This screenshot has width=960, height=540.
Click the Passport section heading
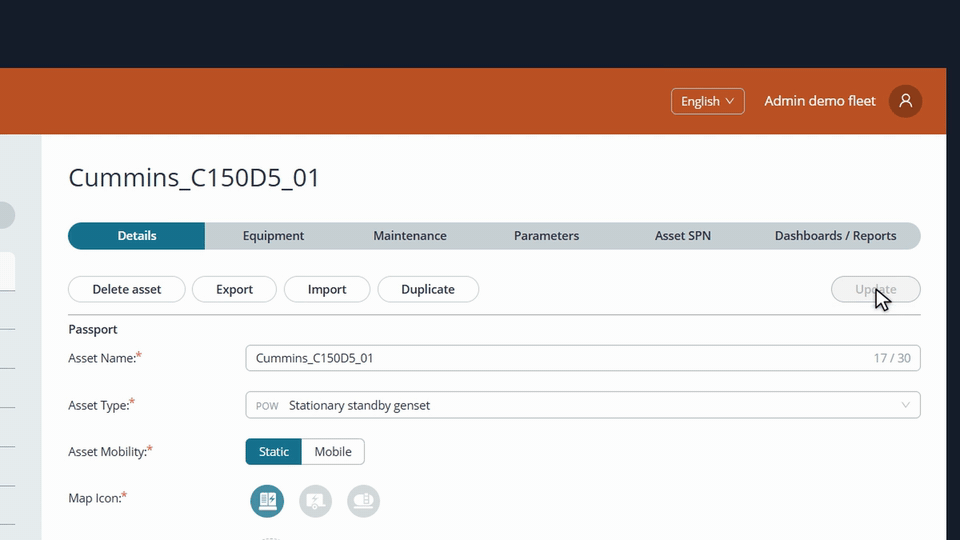tap(92, 329)
